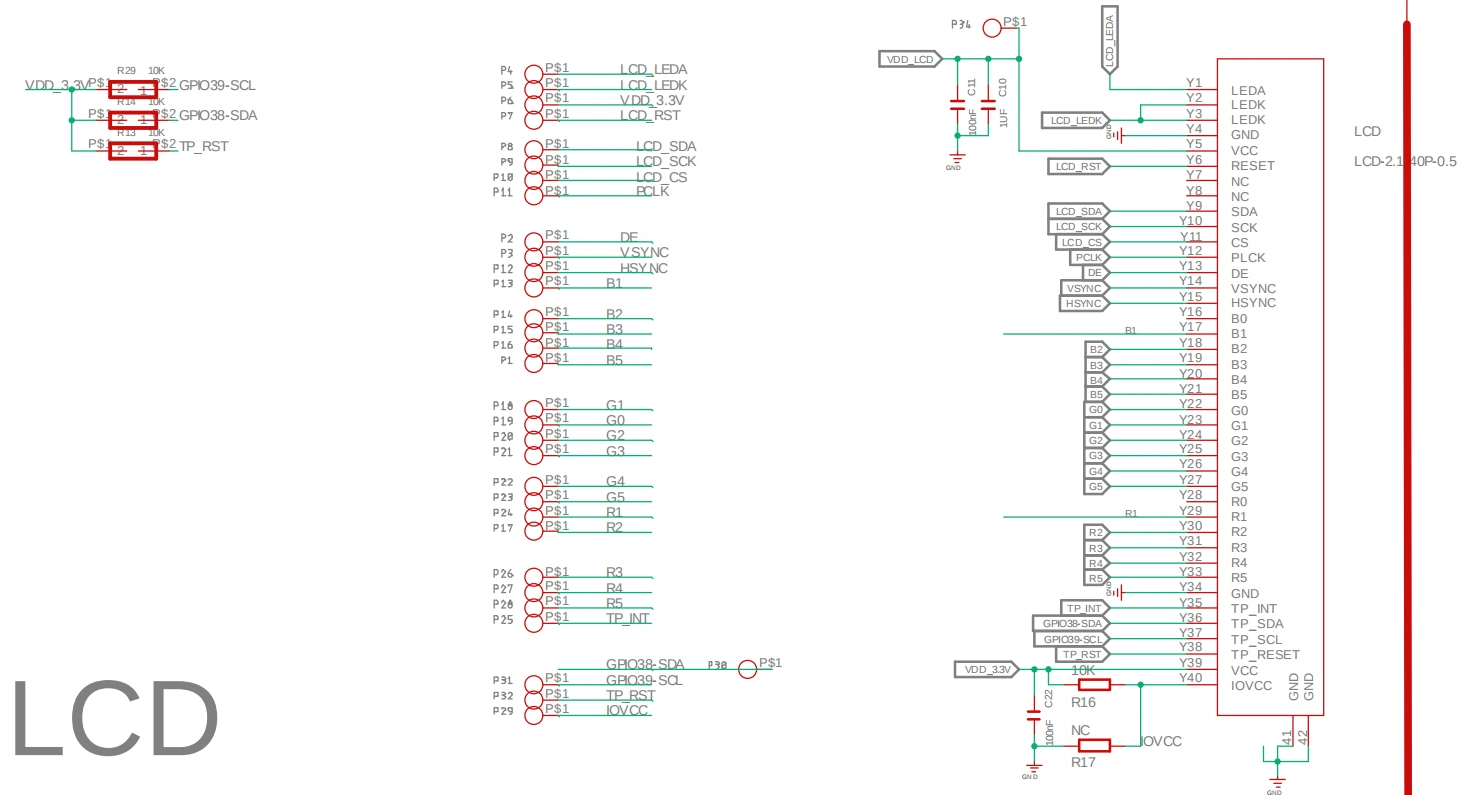Select the TP_RST net flag at pin Y38
Viewport: 1461px width, 795px height.
pyautogui.click(x=1084, y=655)
